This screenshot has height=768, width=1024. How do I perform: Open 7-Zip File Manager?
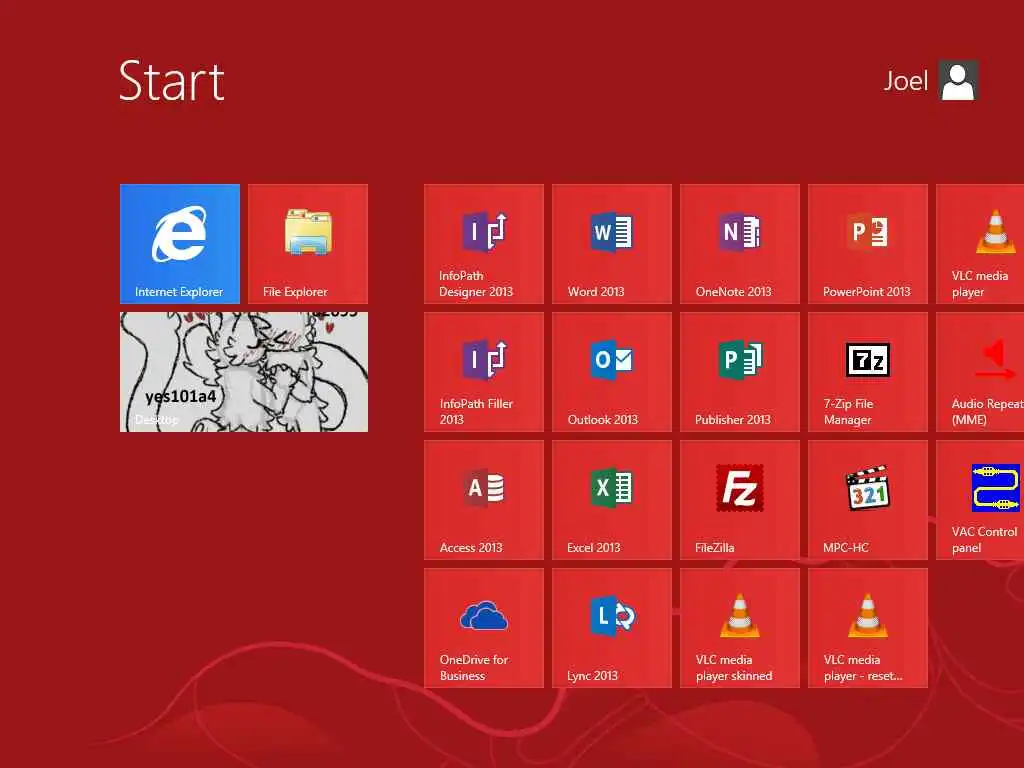point(867,372)
